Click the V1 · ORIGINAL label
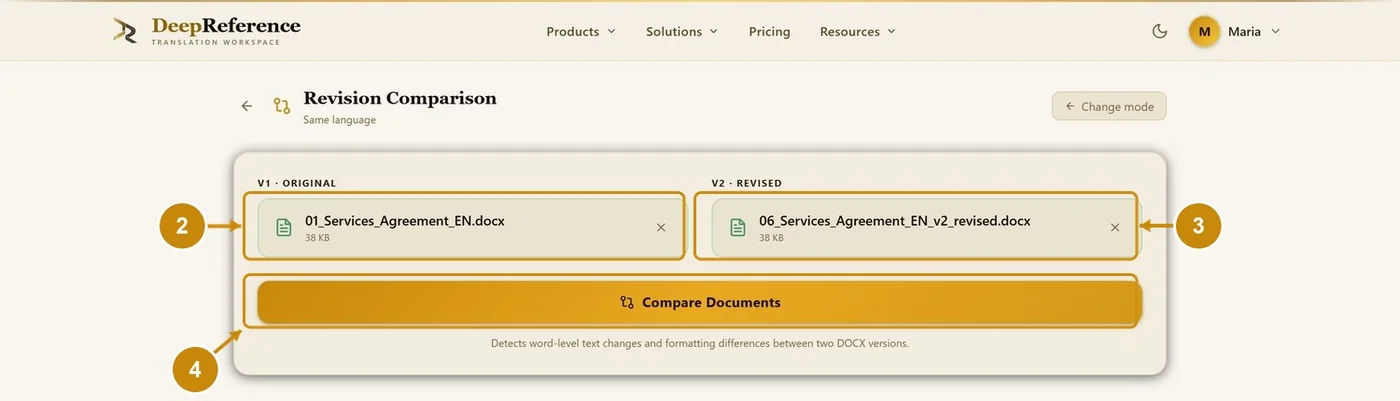The height and width of the screenshot is (401, 1400). click(297, 183)
